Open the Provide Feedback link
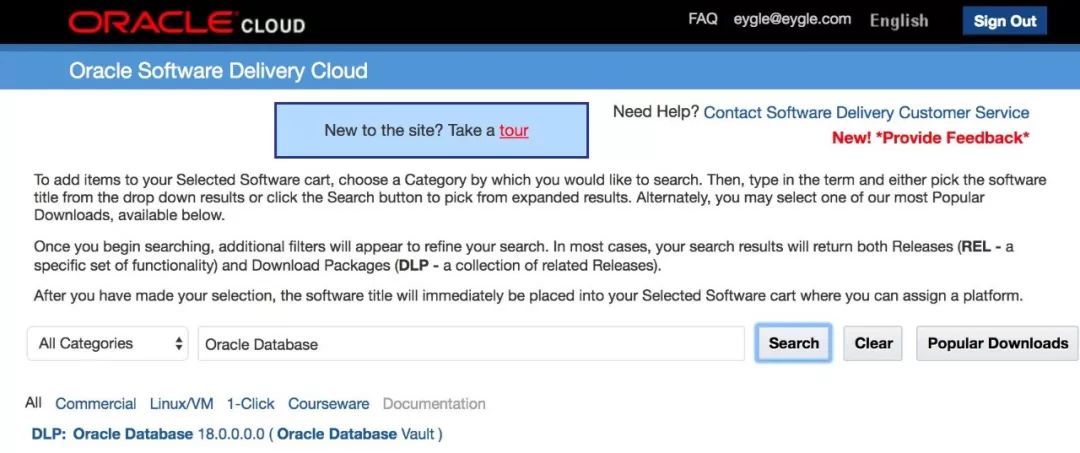The height and width of the screenshot is (453, 1080). pos(930,138)
